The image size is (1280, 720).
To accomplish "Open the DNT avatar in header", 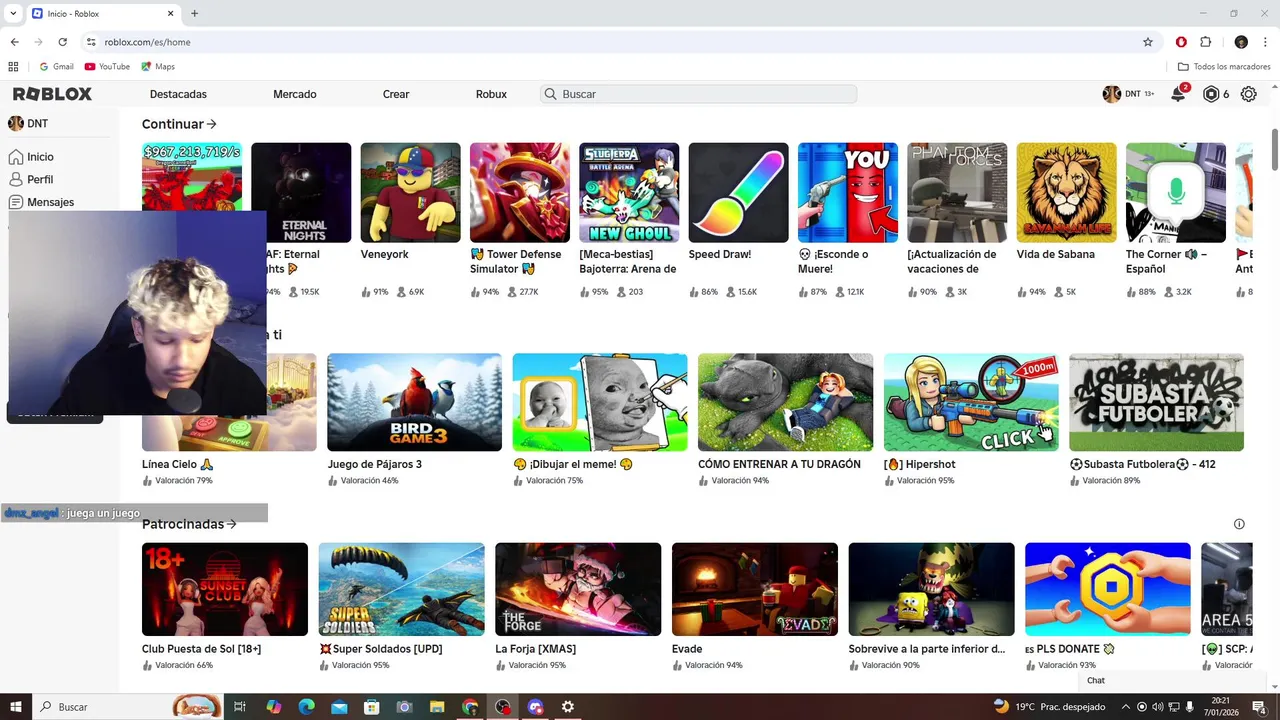I will (x=1111, y=94).
